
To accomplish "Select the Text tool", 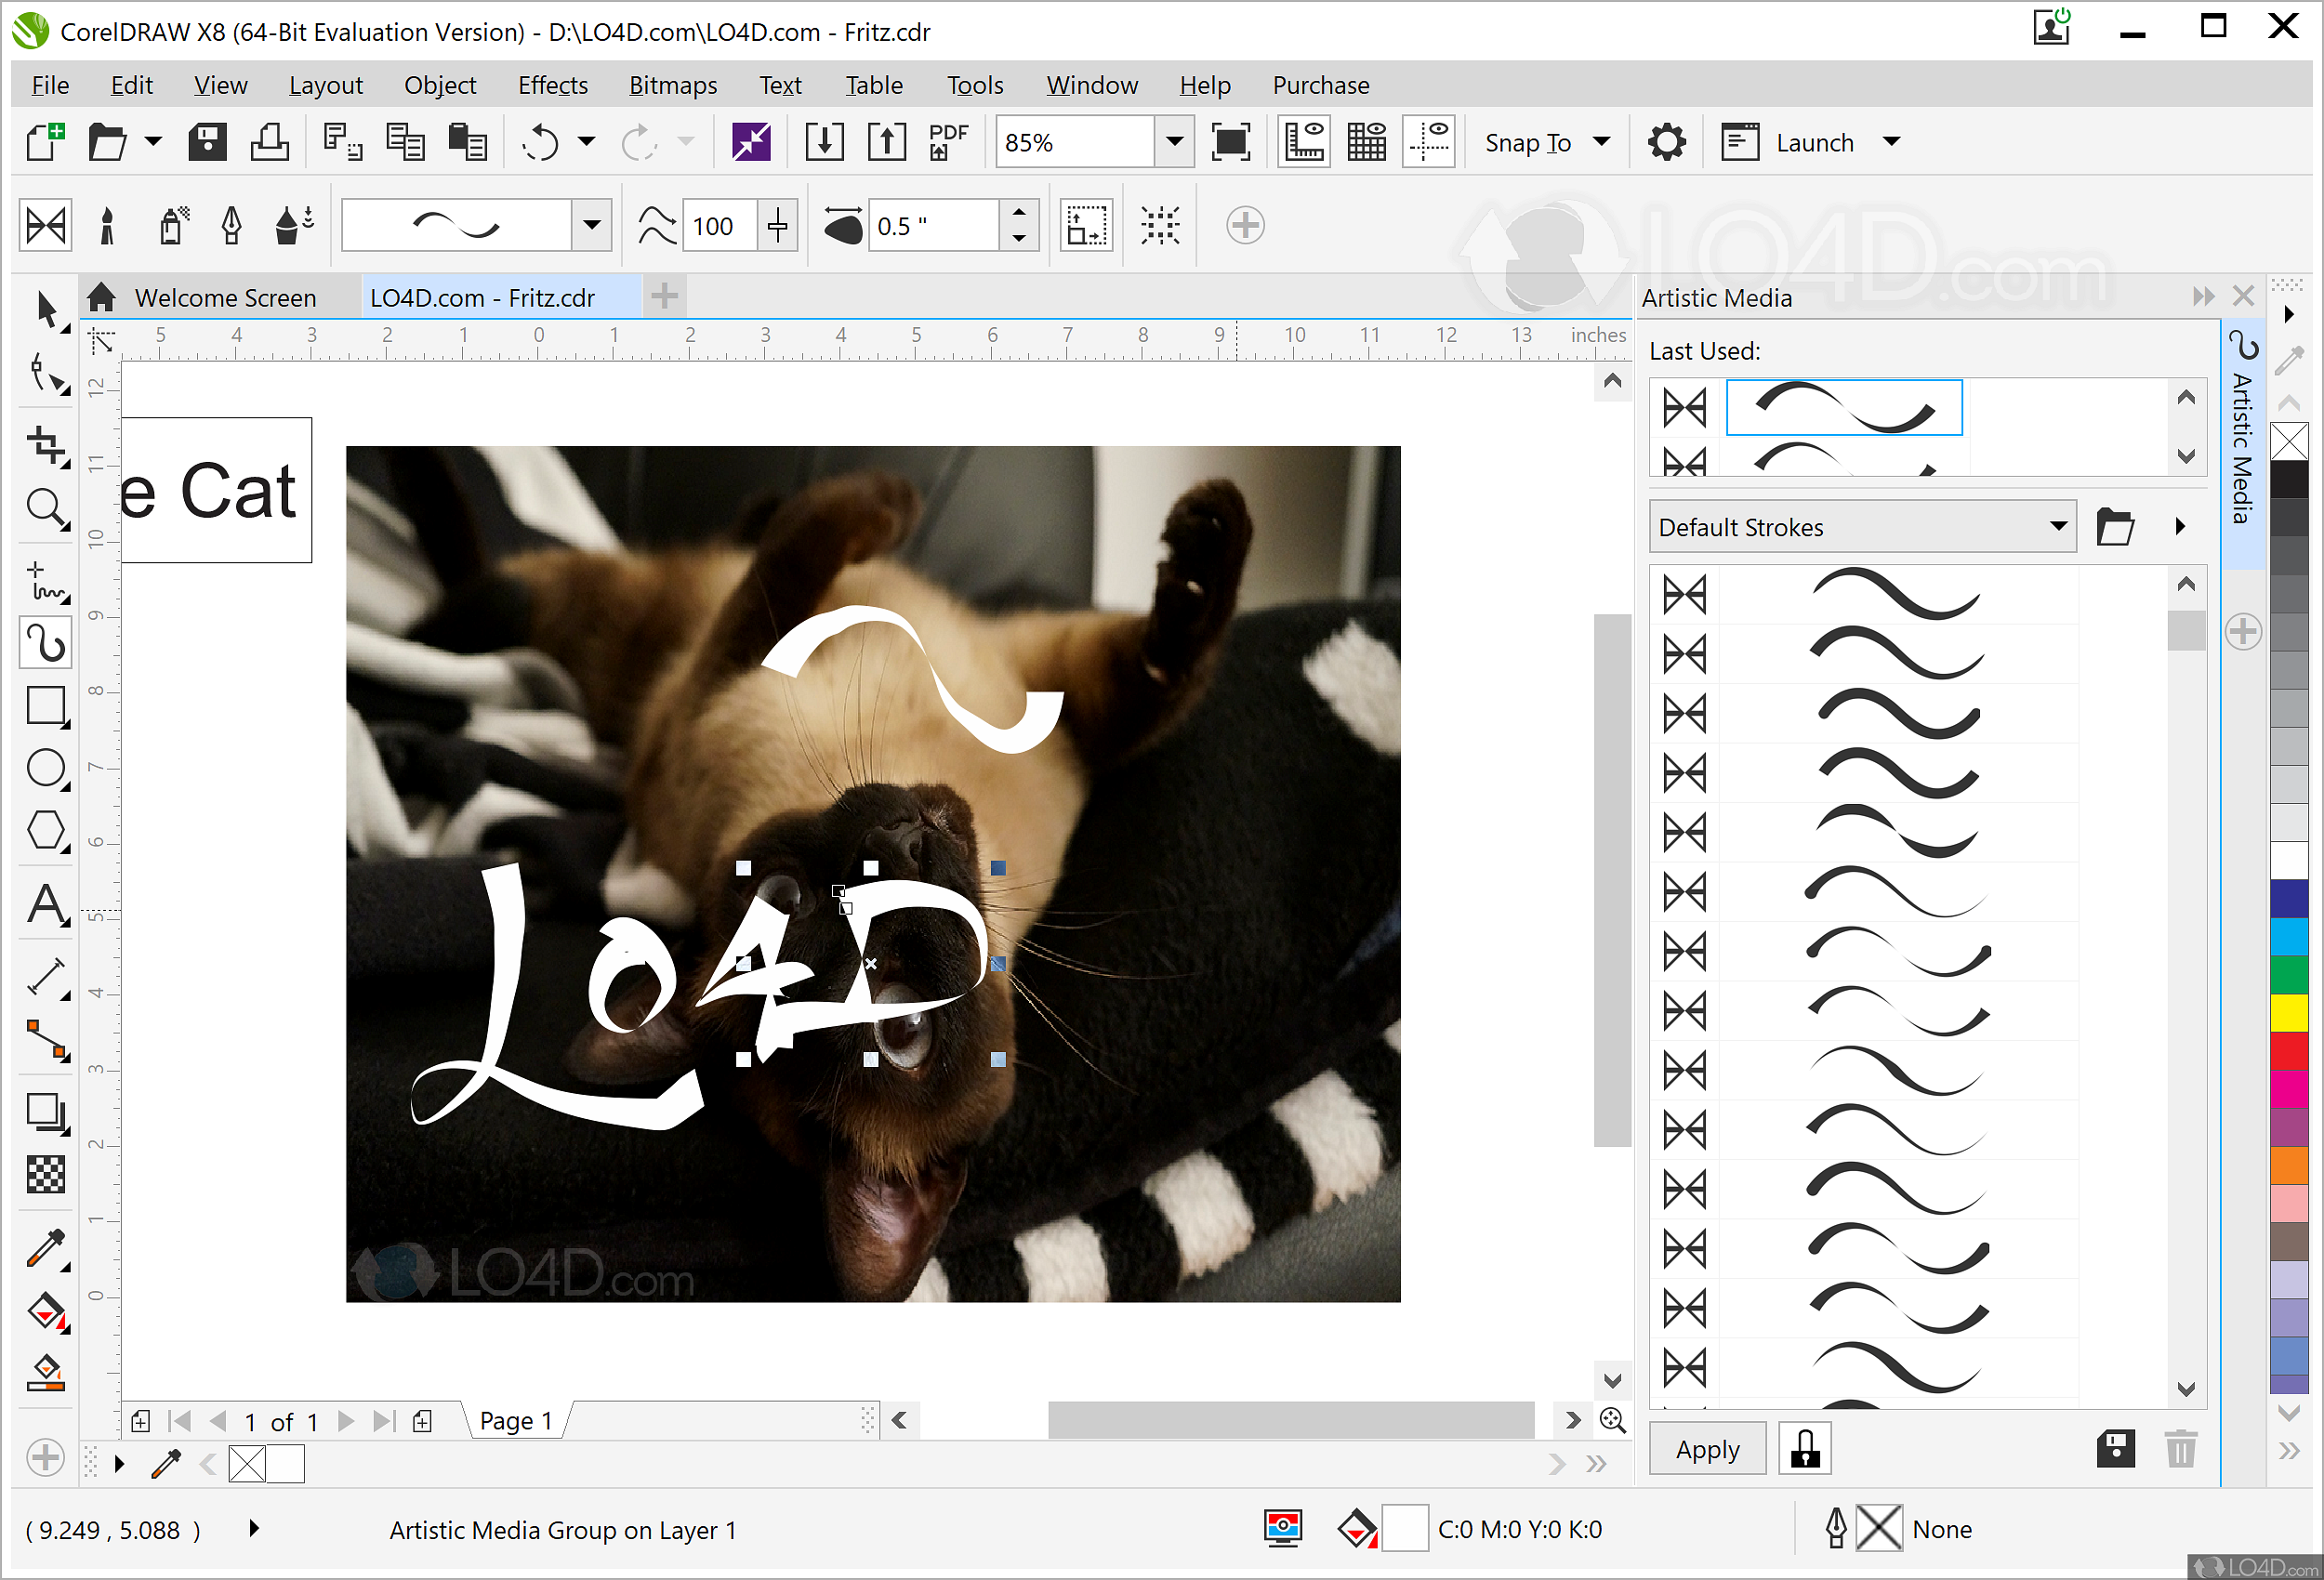I will (x=45, y=905).
